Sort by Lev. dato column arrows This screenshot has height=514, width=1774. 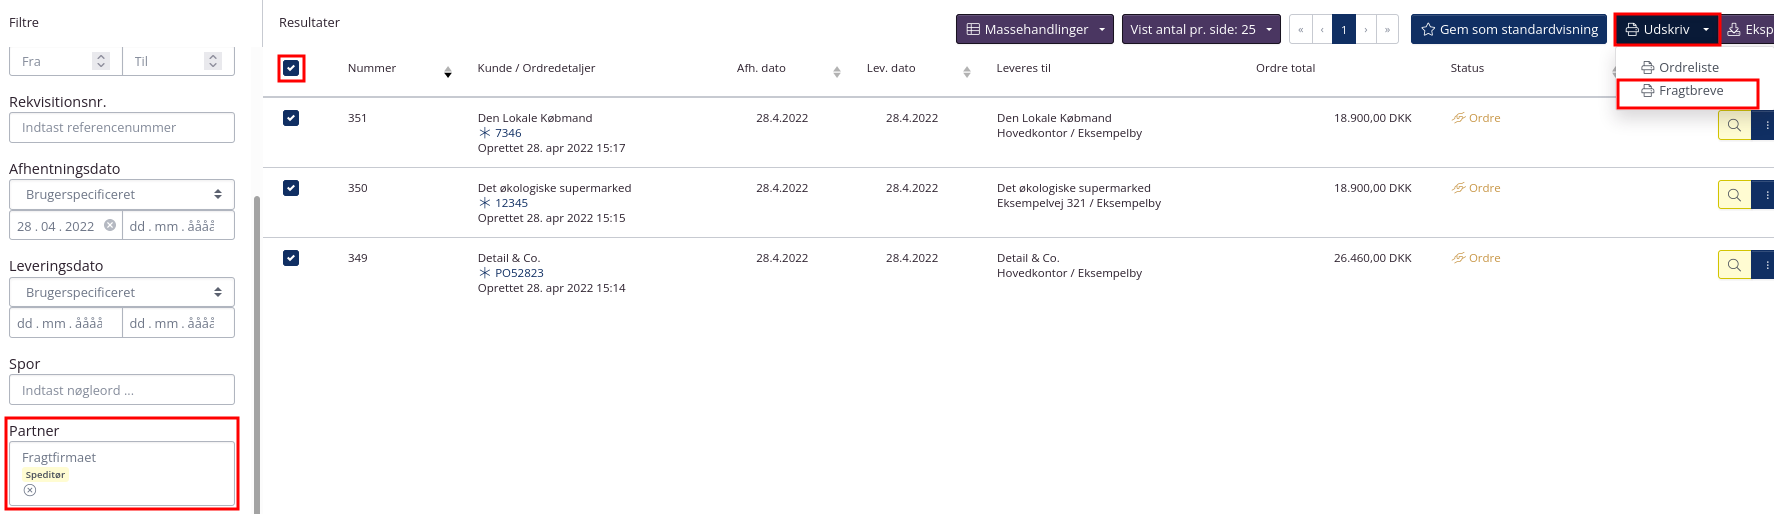(x=967, y=72)
